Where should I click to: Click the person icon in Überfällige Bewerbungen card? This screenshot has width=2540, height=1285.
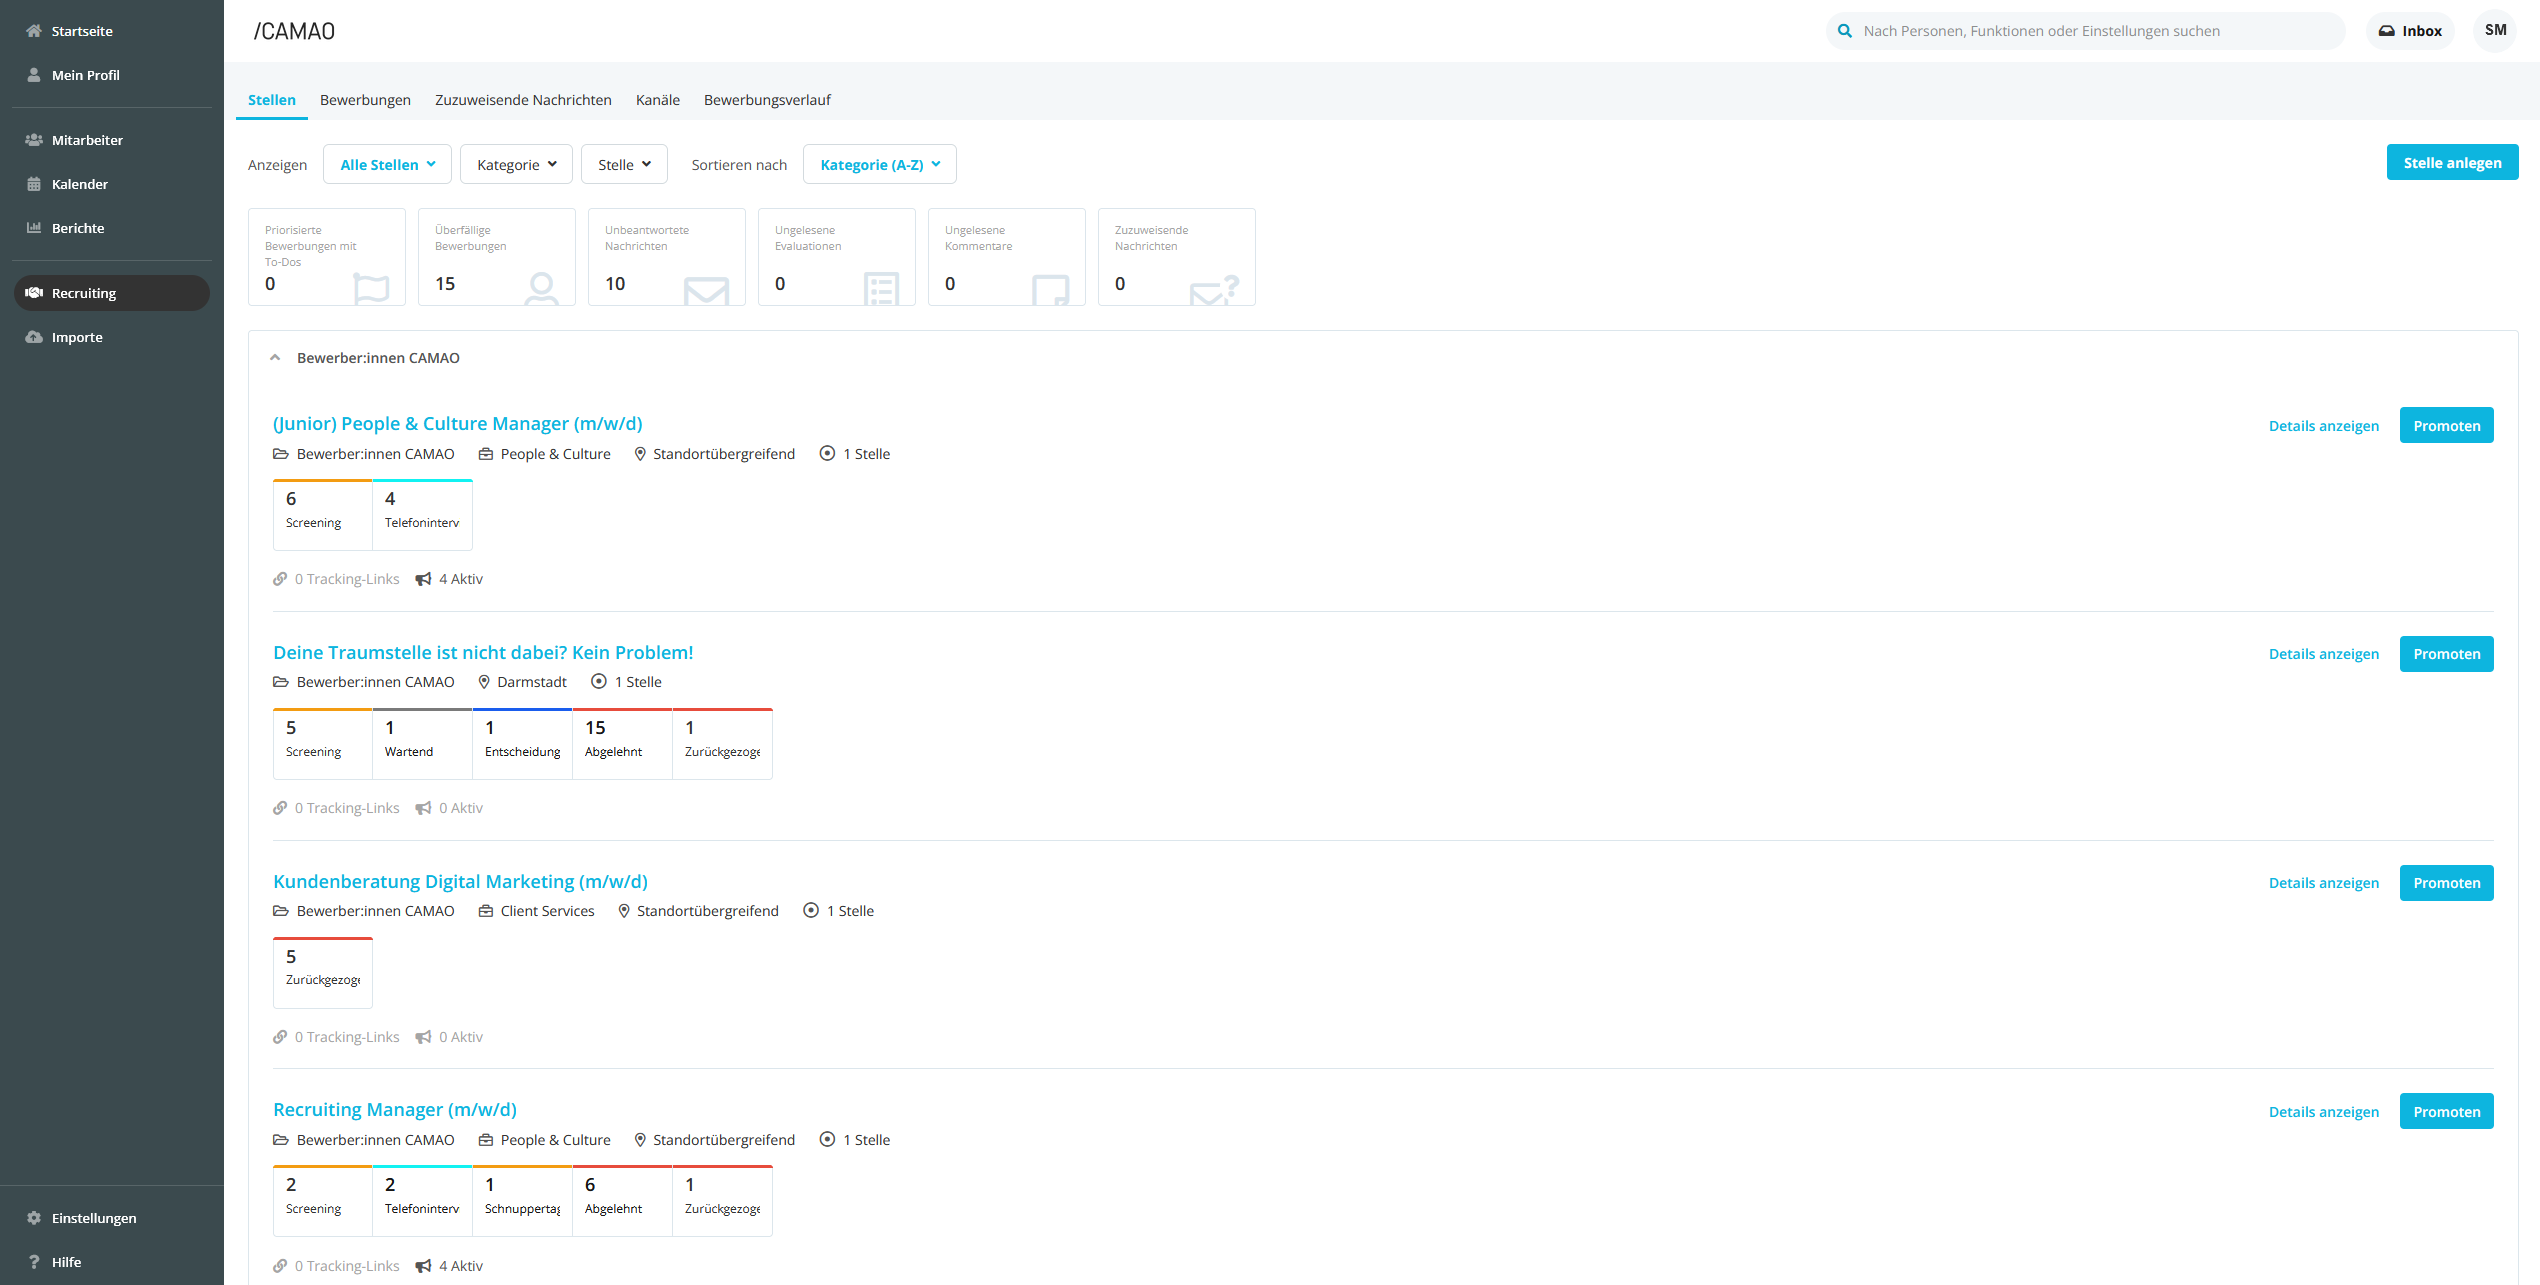point(541,289)
